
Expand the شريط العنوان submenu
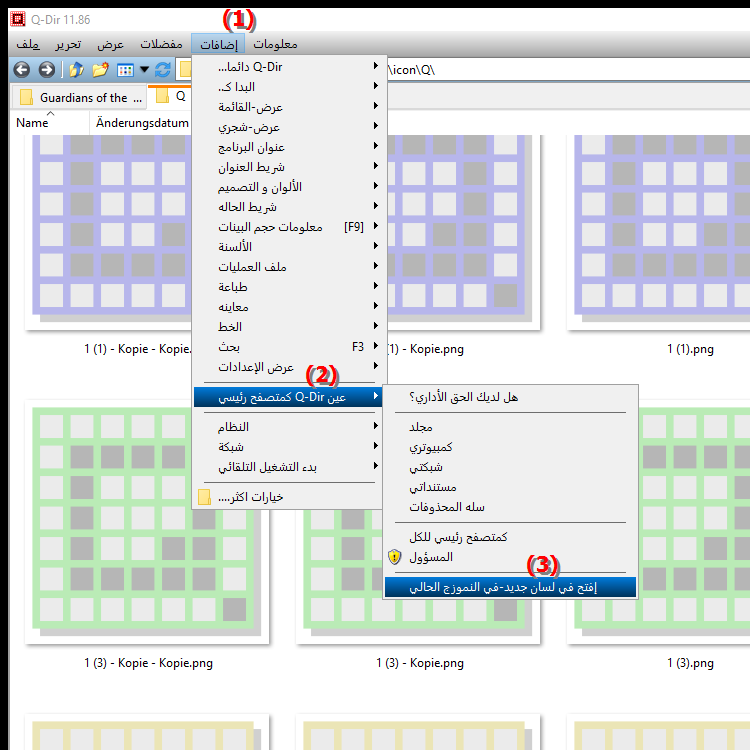[x=288, y=167]
